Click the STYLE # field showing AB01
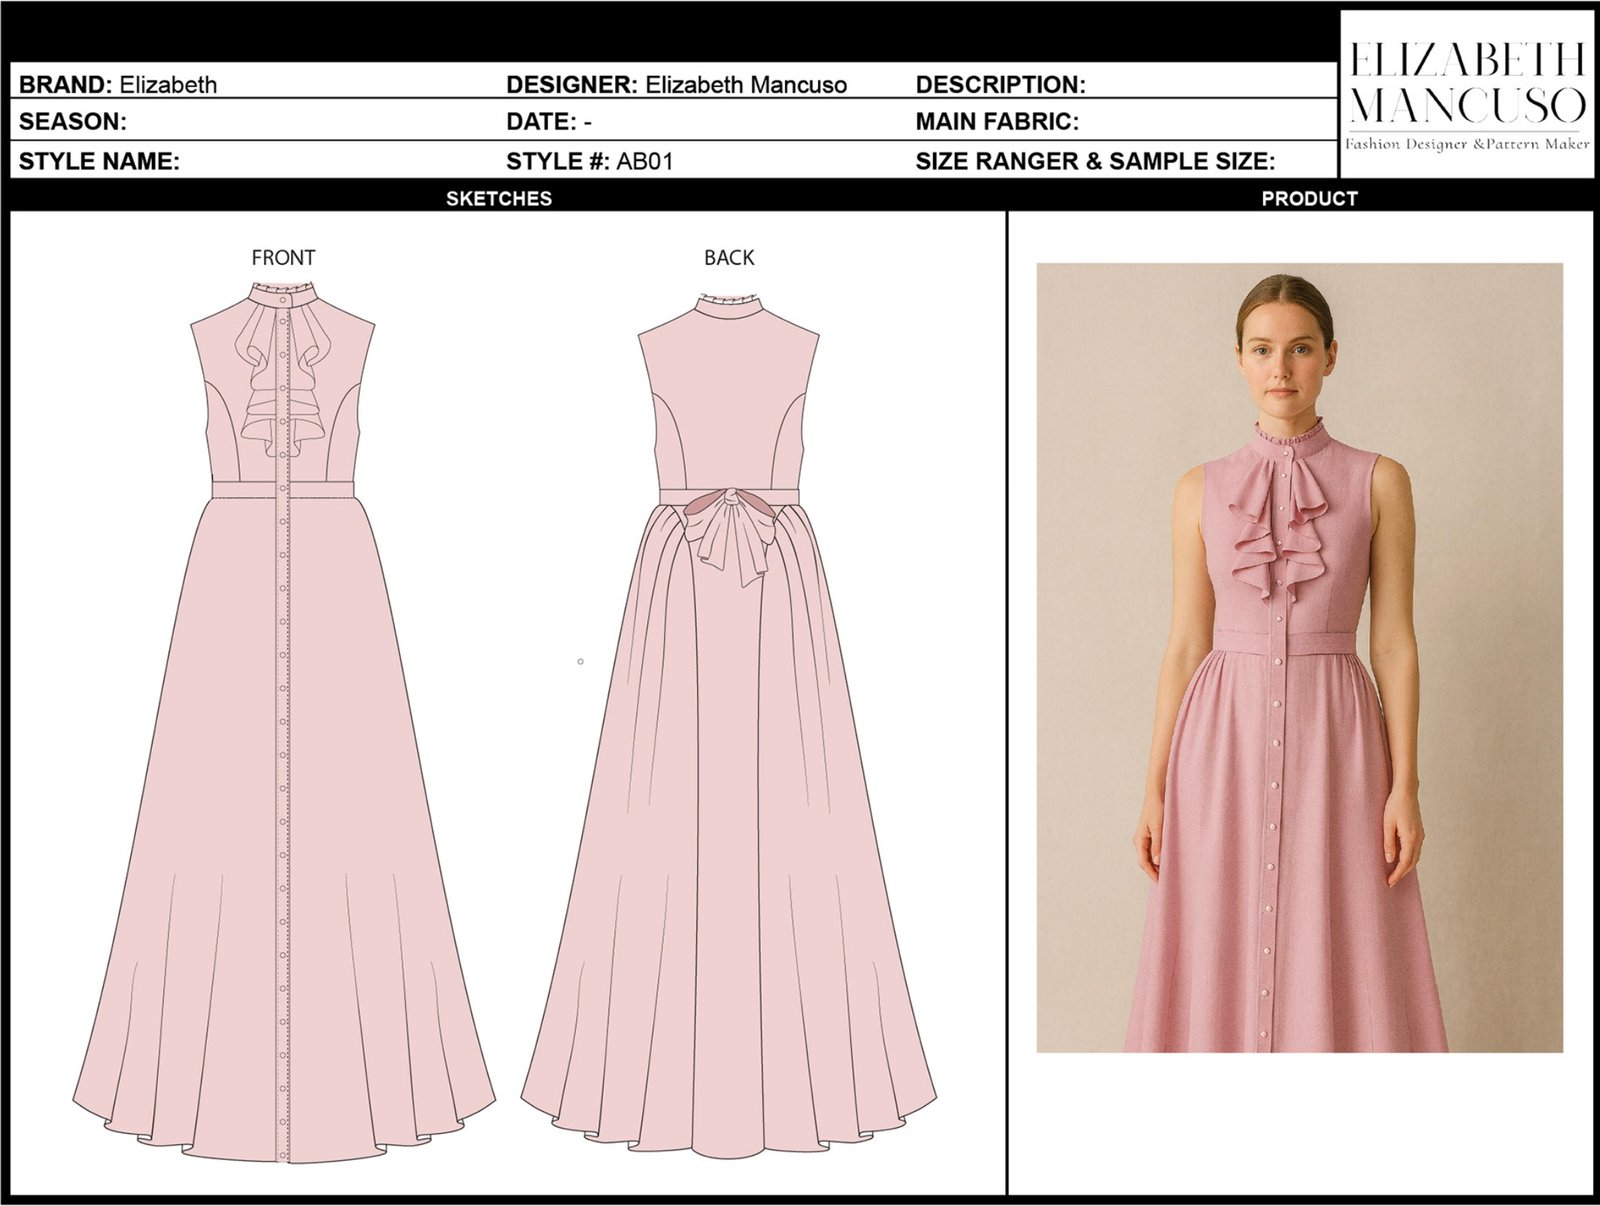This screenshot has height=1206, width=1600. pos(589,161)
